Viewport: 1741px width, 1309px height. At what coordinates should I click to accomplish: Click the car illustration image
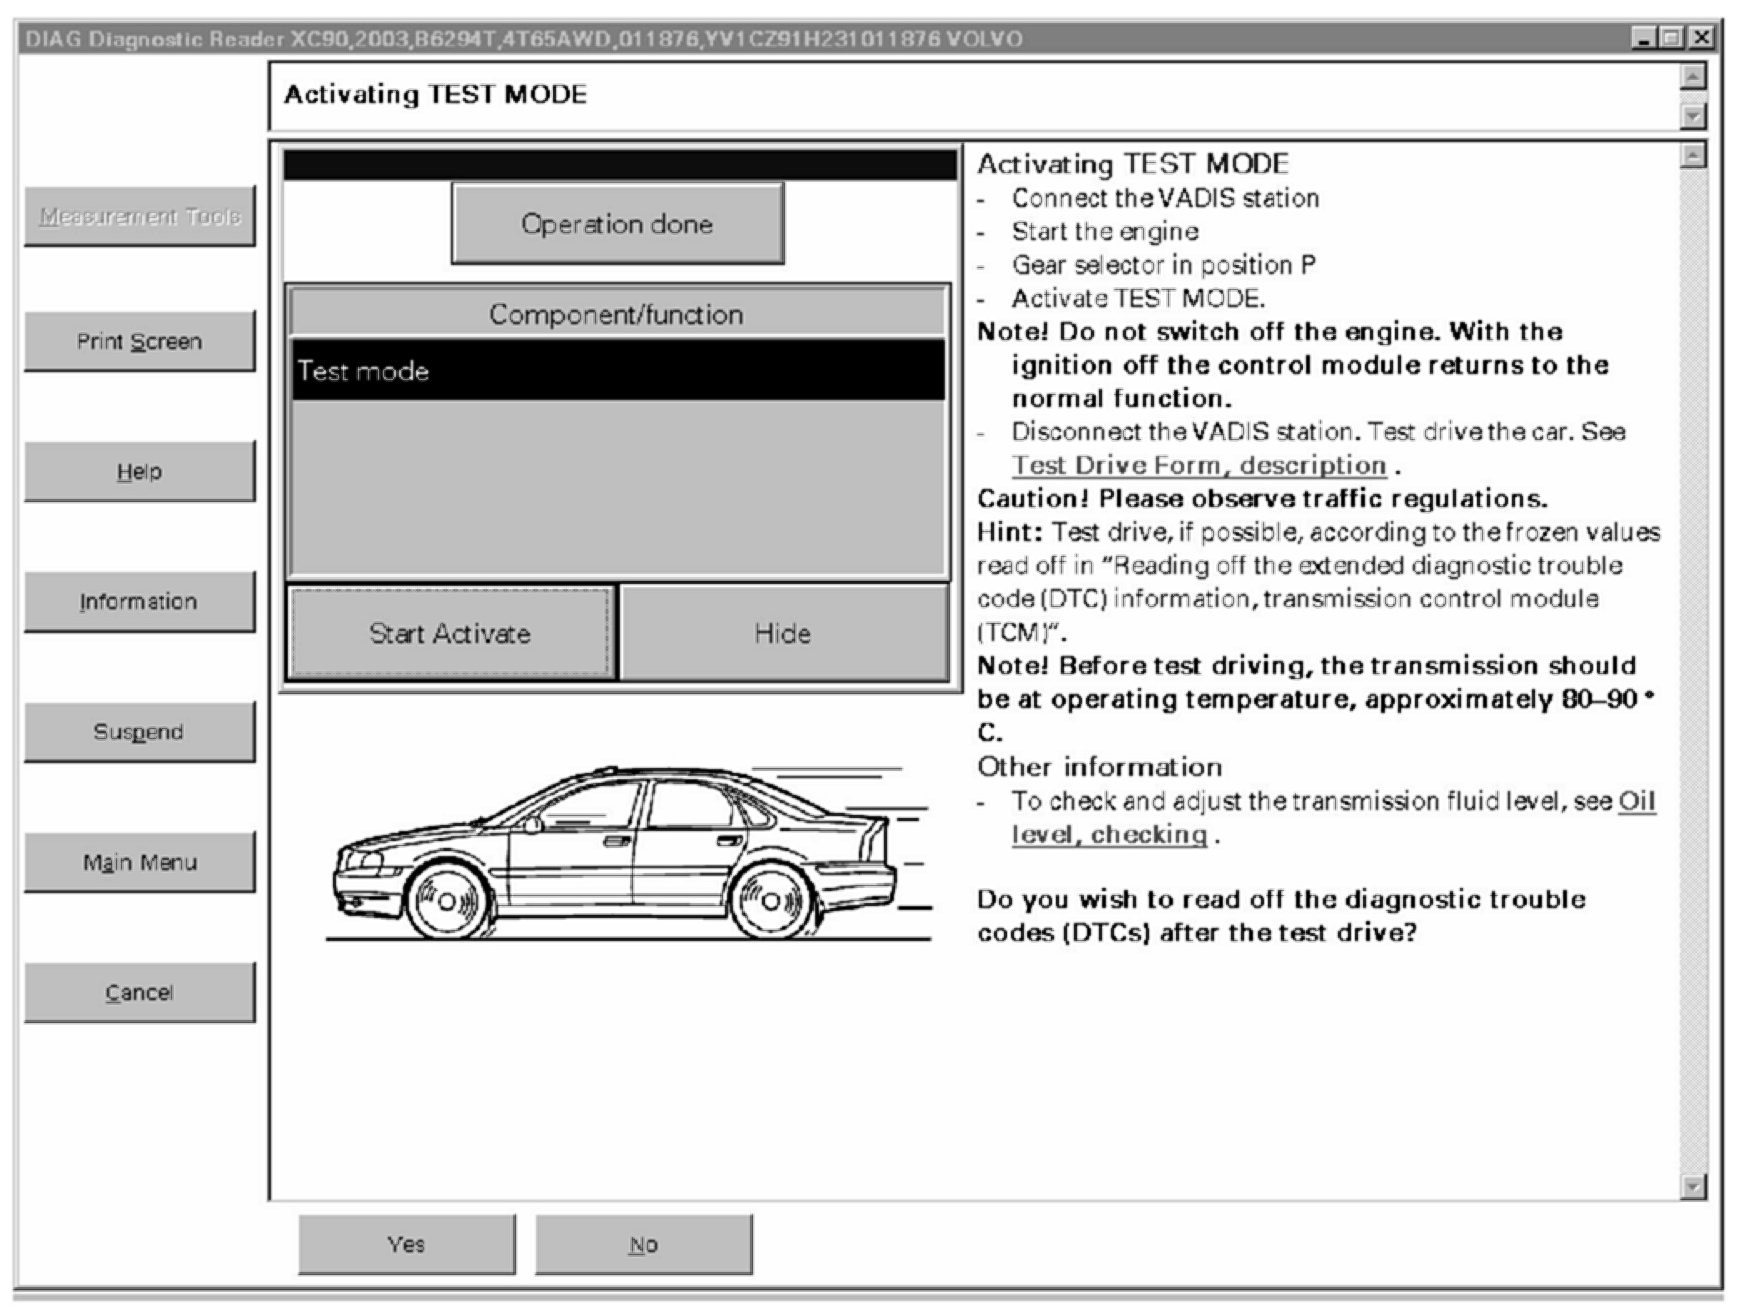coord(629,853)
